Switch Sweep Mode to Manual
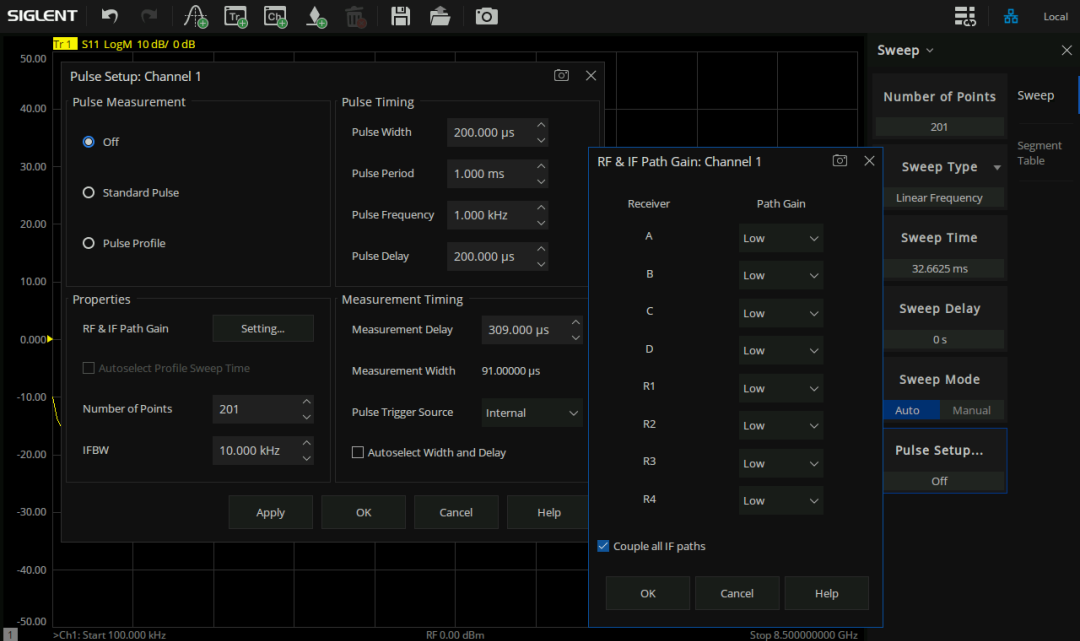This screenshot has height=641, width=1080. click(971, 410)
